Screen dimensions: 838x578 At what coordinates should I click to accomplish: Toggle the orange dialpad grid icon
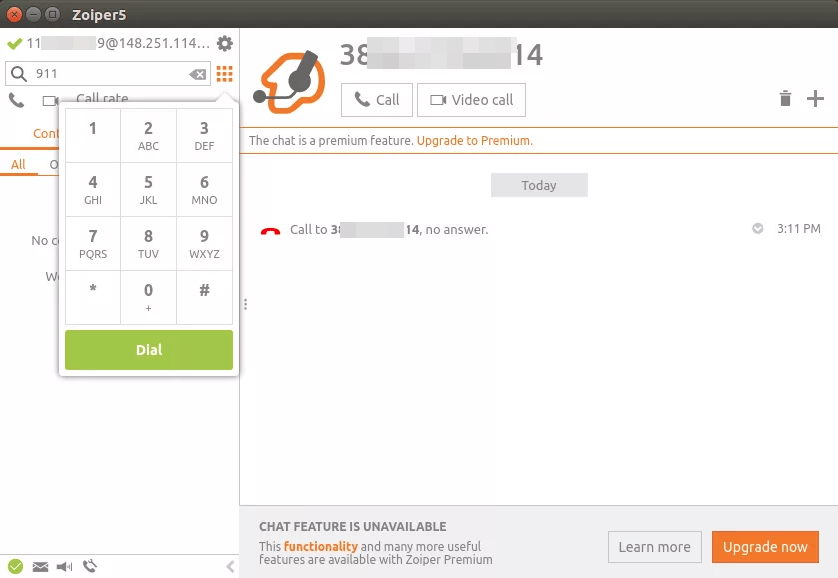click(x=224, y=74)
